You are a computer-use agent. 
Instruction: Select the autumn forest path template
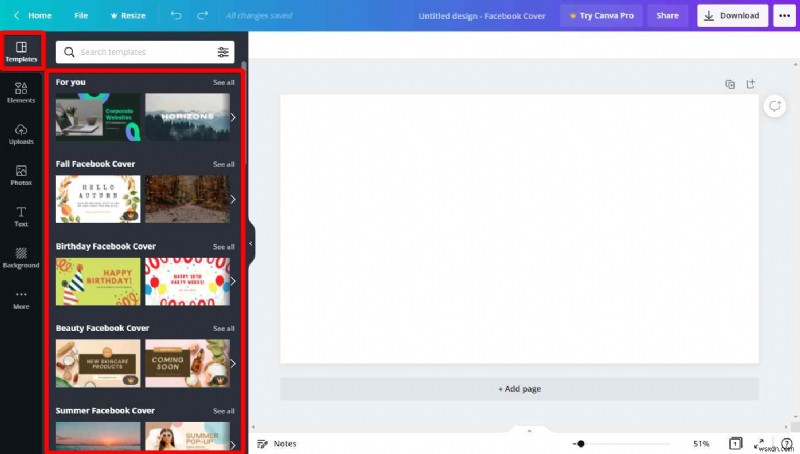click(x=187, y=199)
